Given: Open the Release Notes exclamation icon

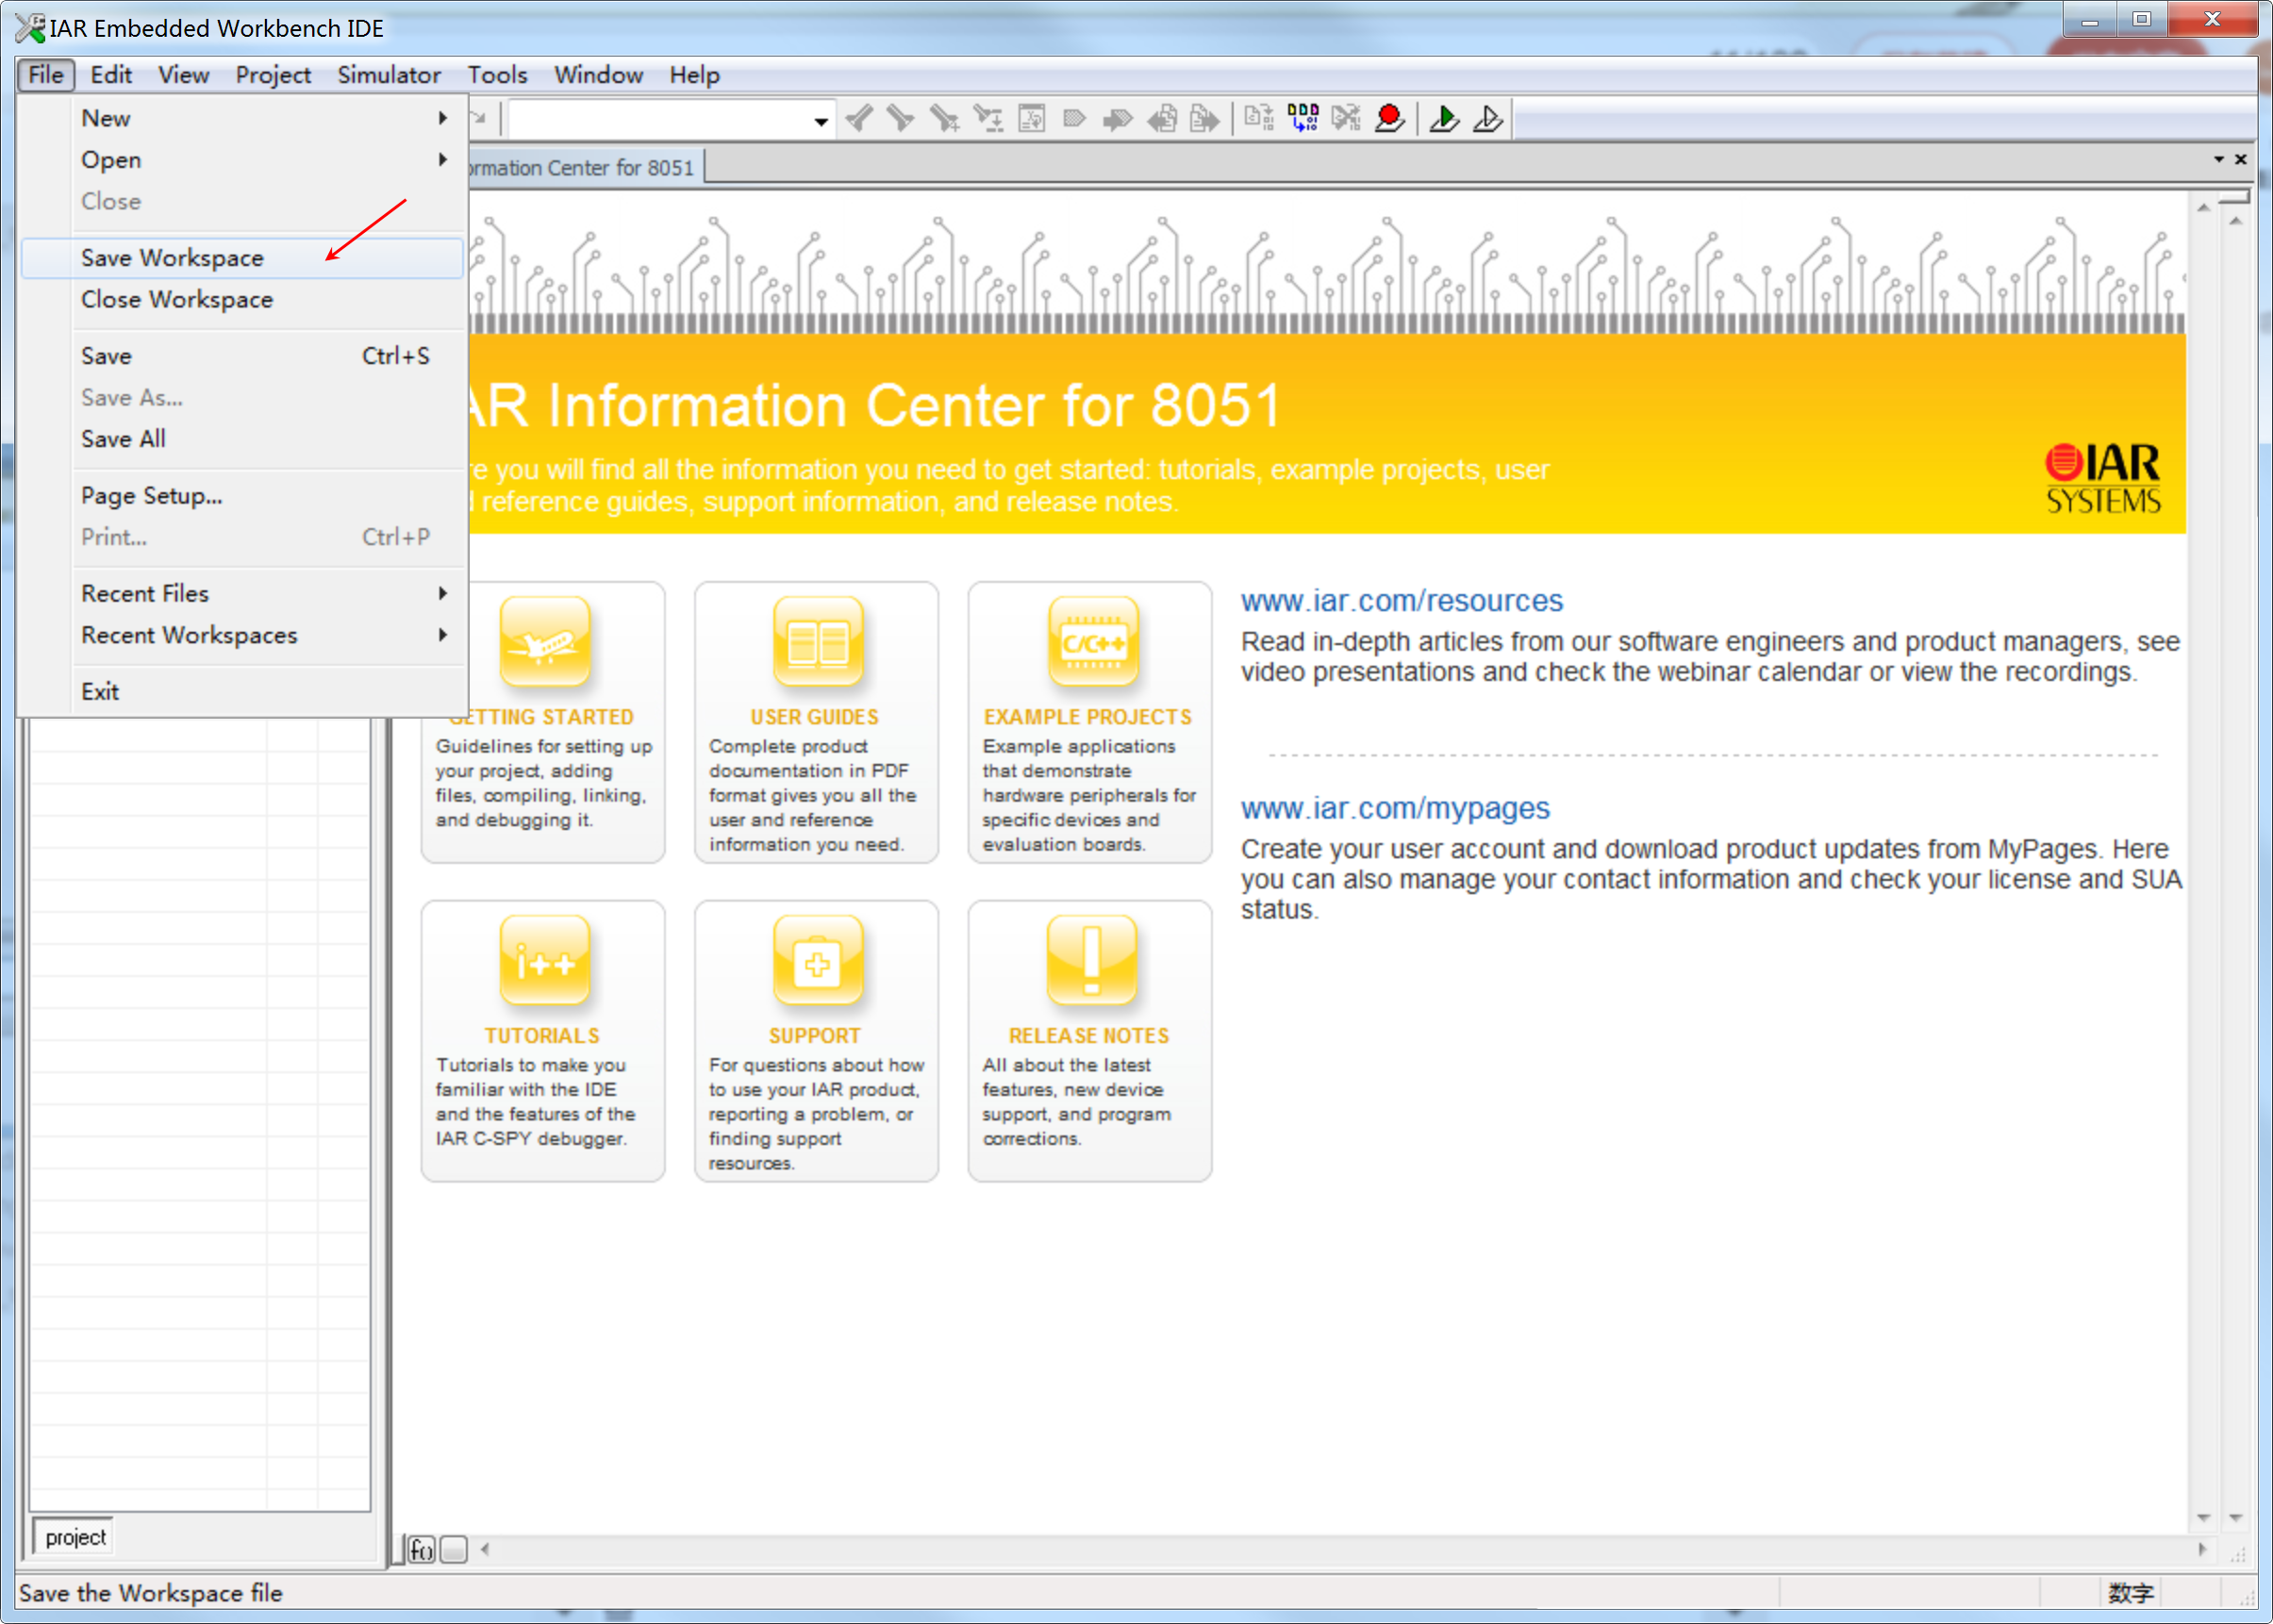Looking at the screenshot, I should 1092,961.
